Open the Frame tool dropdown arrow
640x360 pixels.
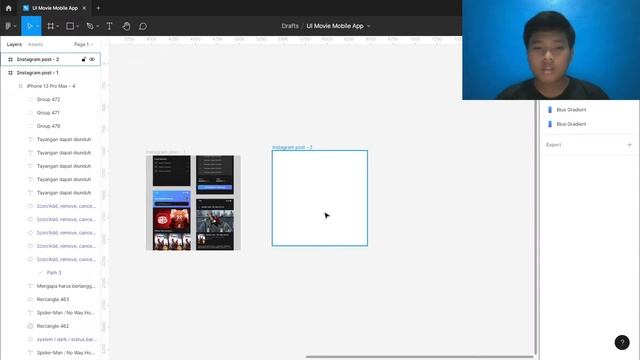pyautogui.click(x=58, y=27)
